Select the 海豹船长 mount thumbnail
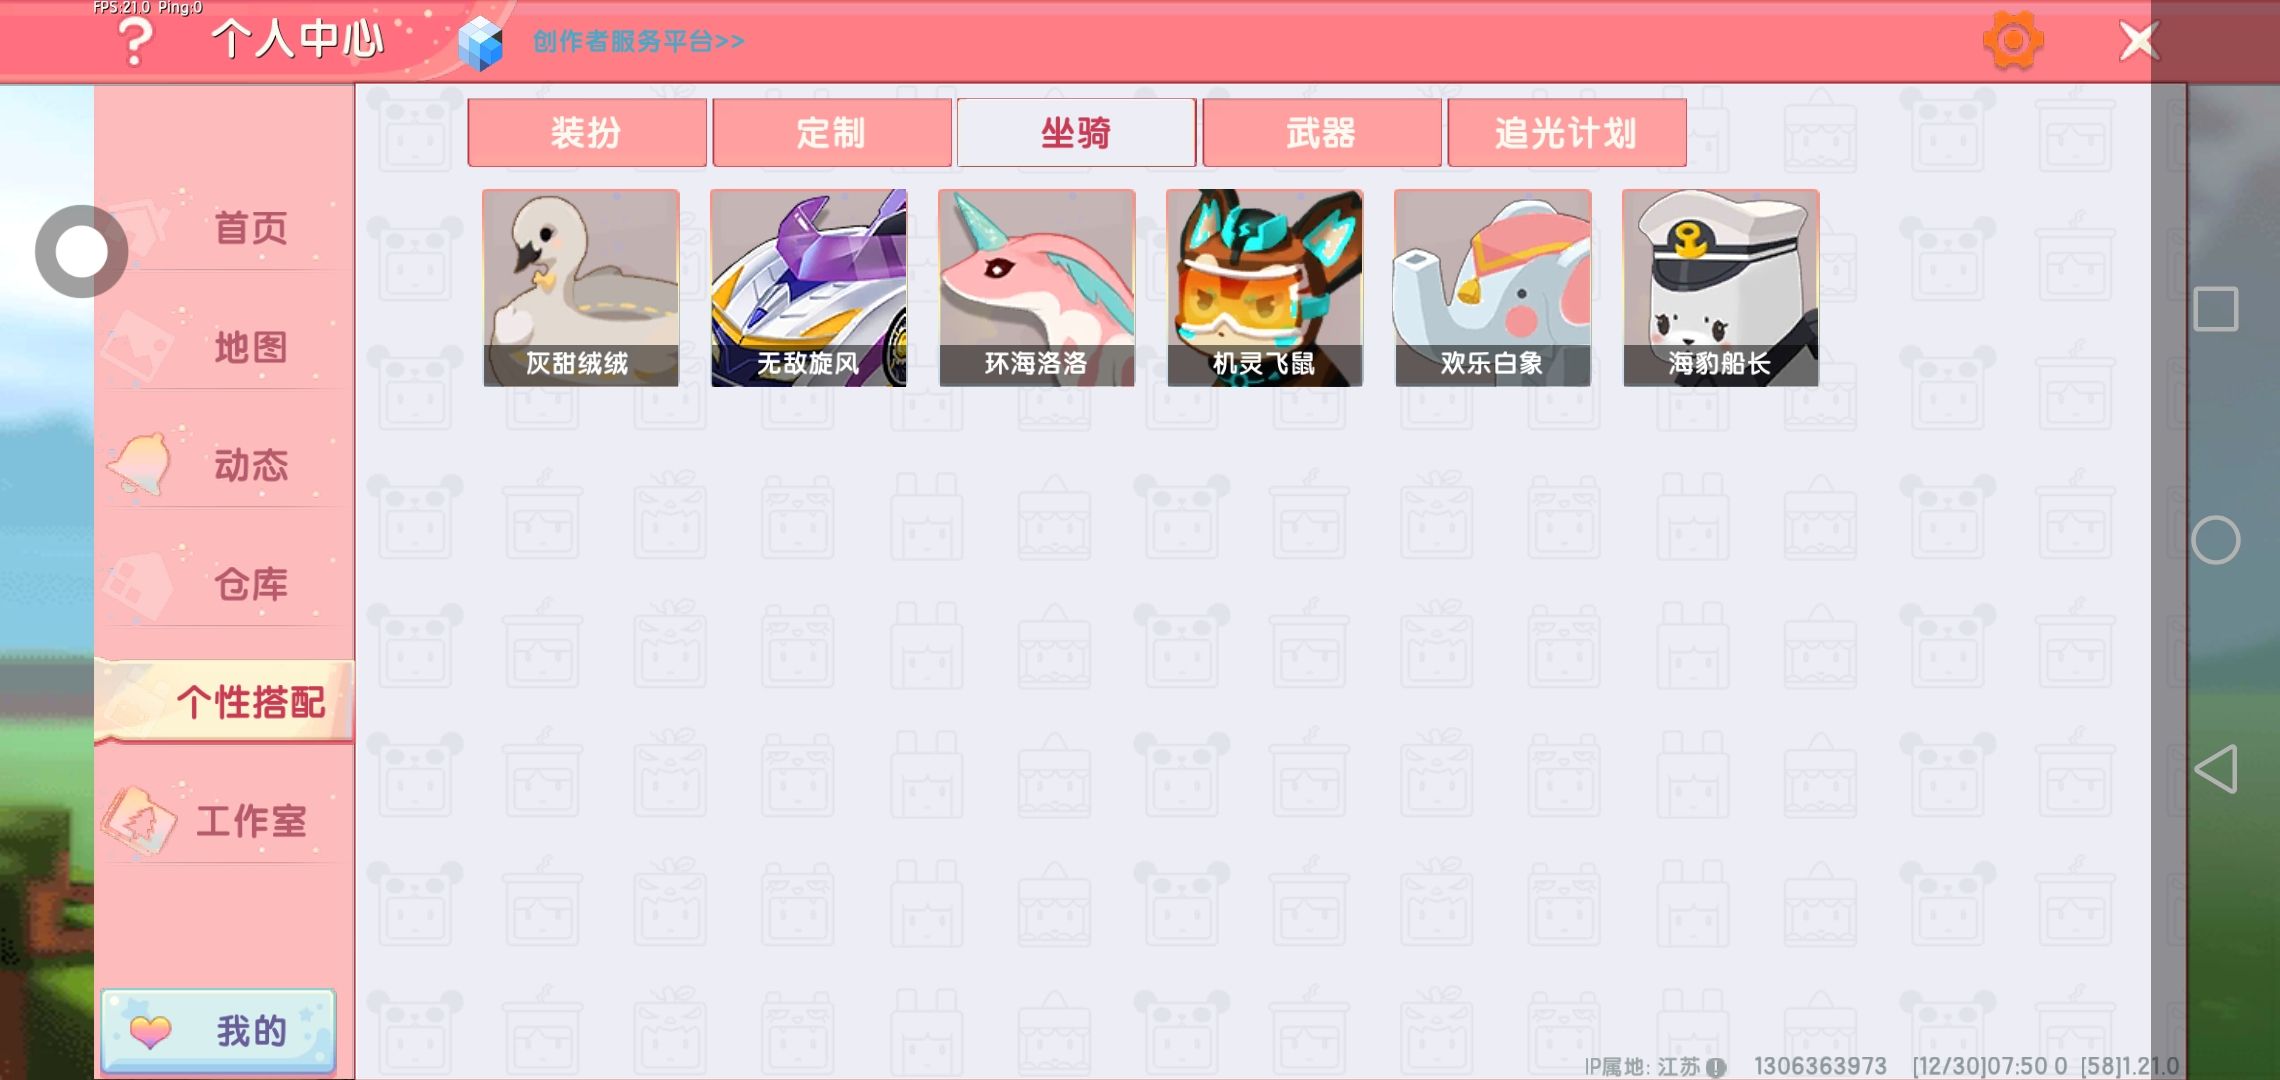Viewport: 2280px width, 1080px height. pyautogui.click(x=1721, y=288)
